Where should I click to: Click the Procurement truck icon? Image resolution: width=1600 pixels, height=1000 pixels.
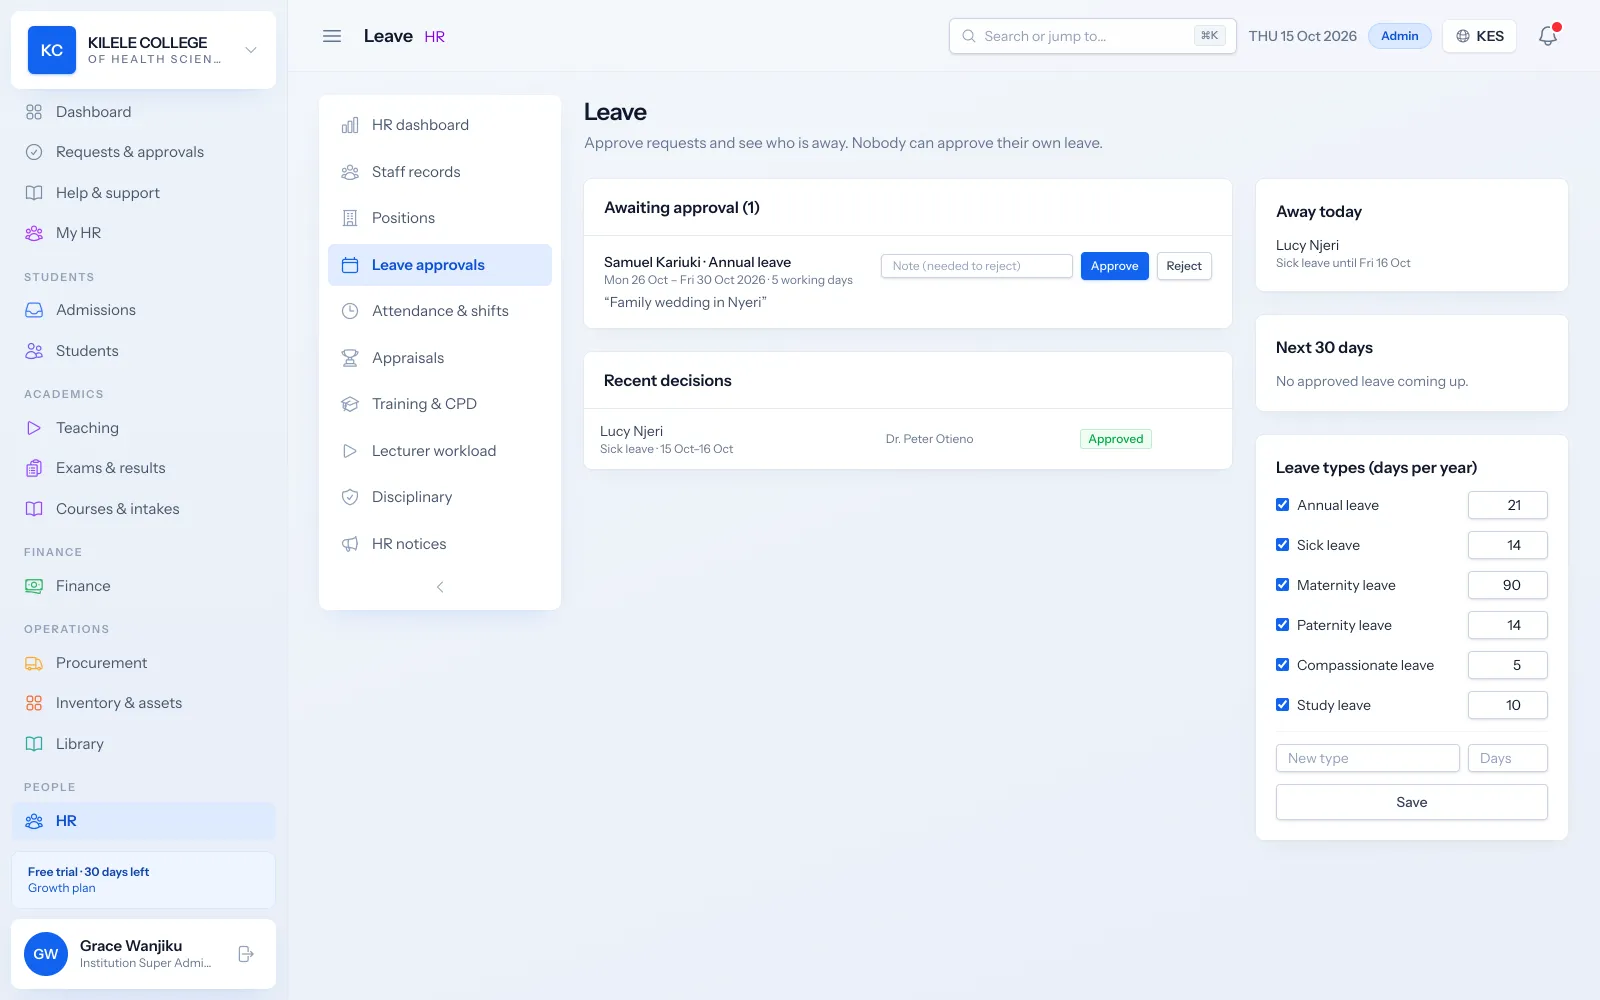(x=34, y=663)
